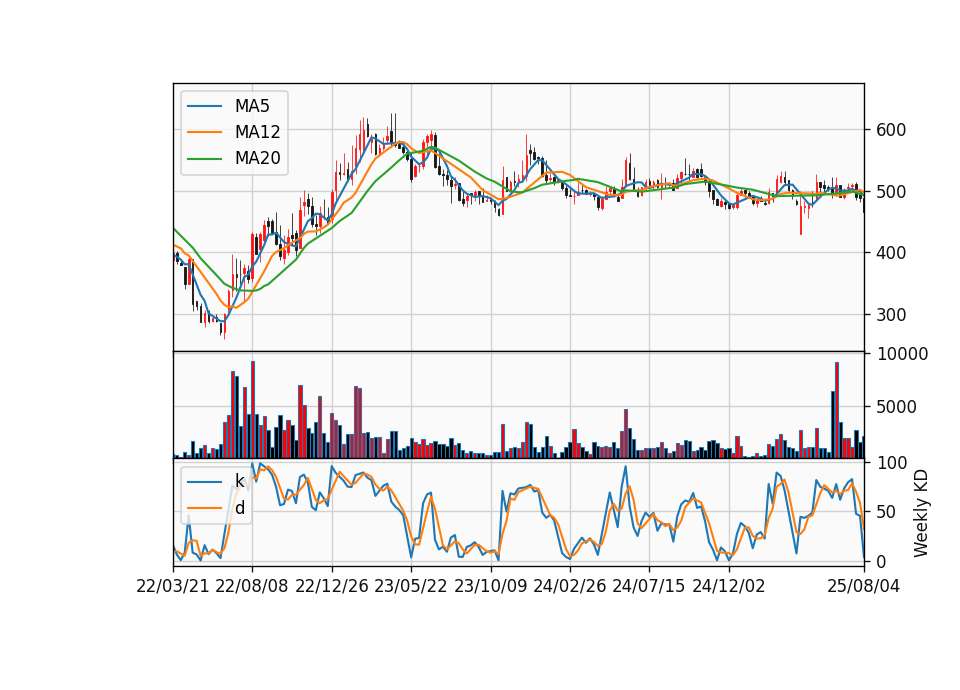The image size is (960, 690).
Task: Click the d legend label
Action: point(240,508)
